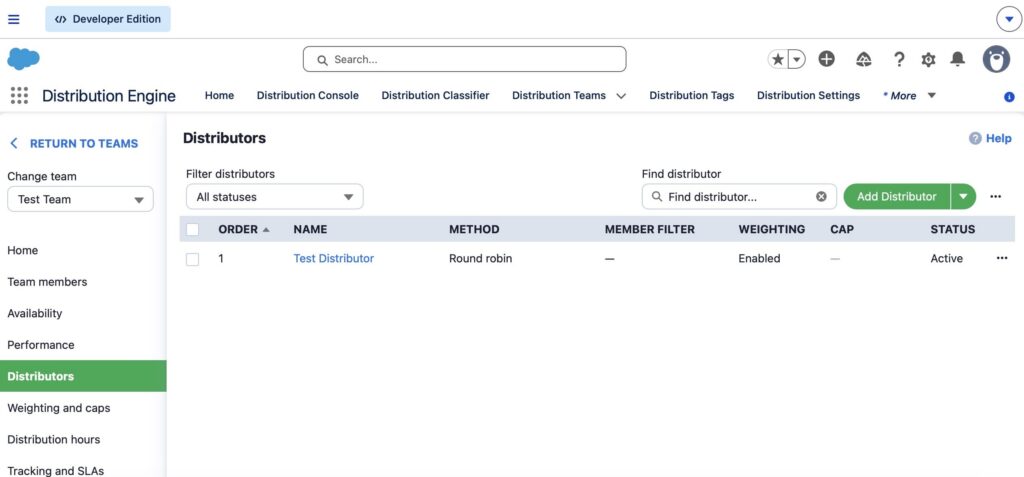The height and width of the screenshot is (477, 1024).
Task: Click the Distribution Engine app name
Action: point(109,96)
